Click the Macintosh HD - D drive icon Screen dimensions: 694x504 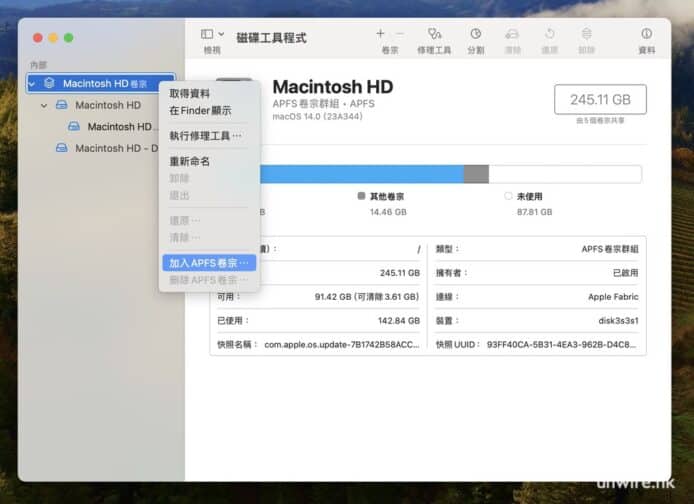(62, 148)
